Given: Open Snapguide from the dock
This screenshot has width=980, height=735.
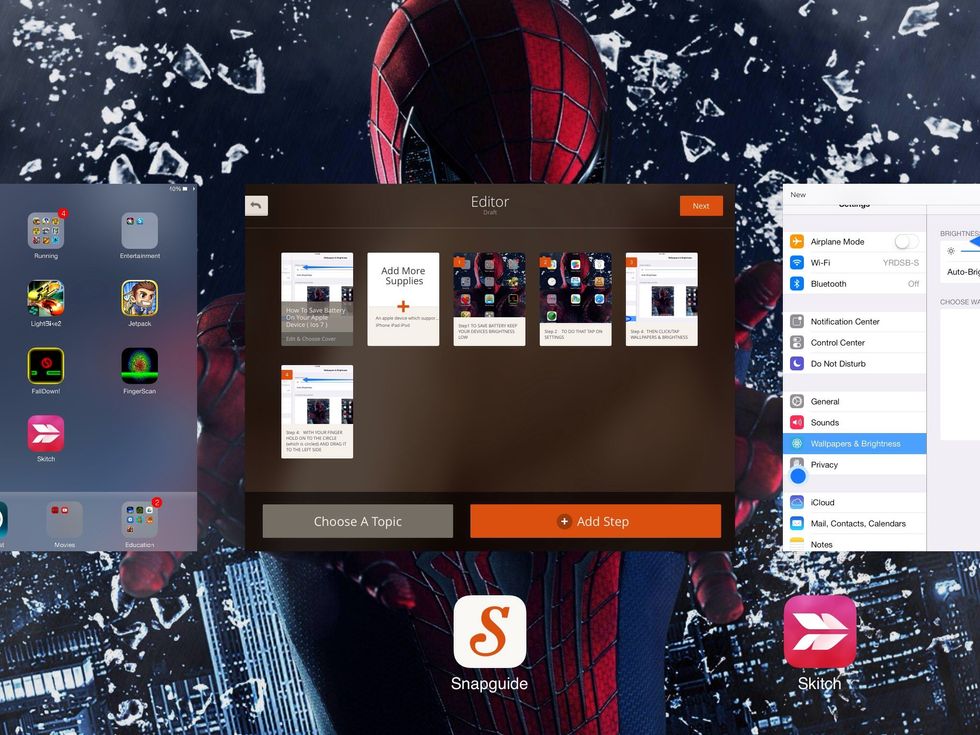Looking at the screenshot, I should point(490,630).
